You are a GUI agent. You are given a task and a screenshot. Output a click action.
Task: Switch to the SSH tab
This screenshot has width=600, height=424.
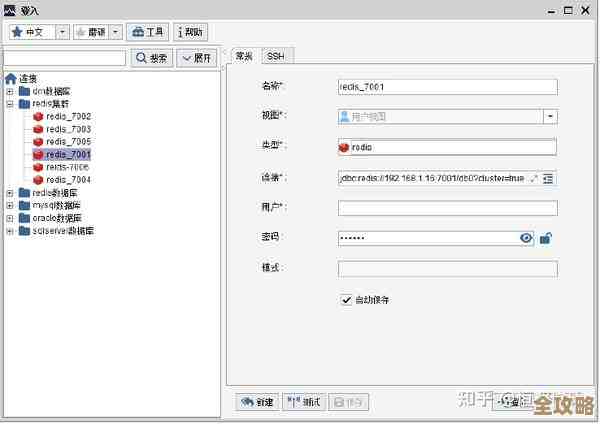(276, 56)
